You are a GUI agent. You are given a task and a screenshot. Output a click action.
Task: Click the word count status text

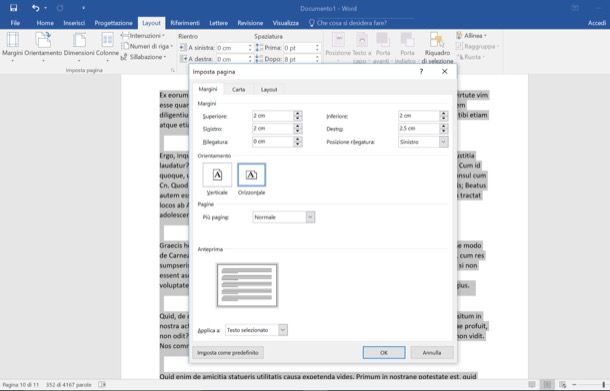tap(68, 385)
